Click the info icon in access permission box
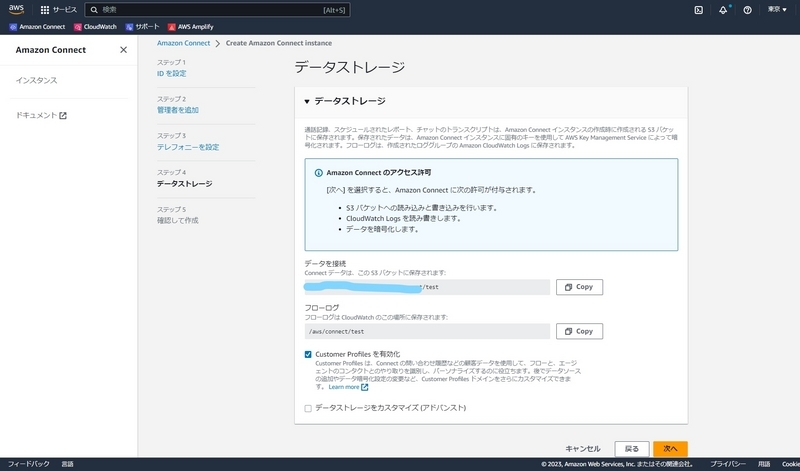The width and height of the screenshot is (800, 471). click(318, 173)
